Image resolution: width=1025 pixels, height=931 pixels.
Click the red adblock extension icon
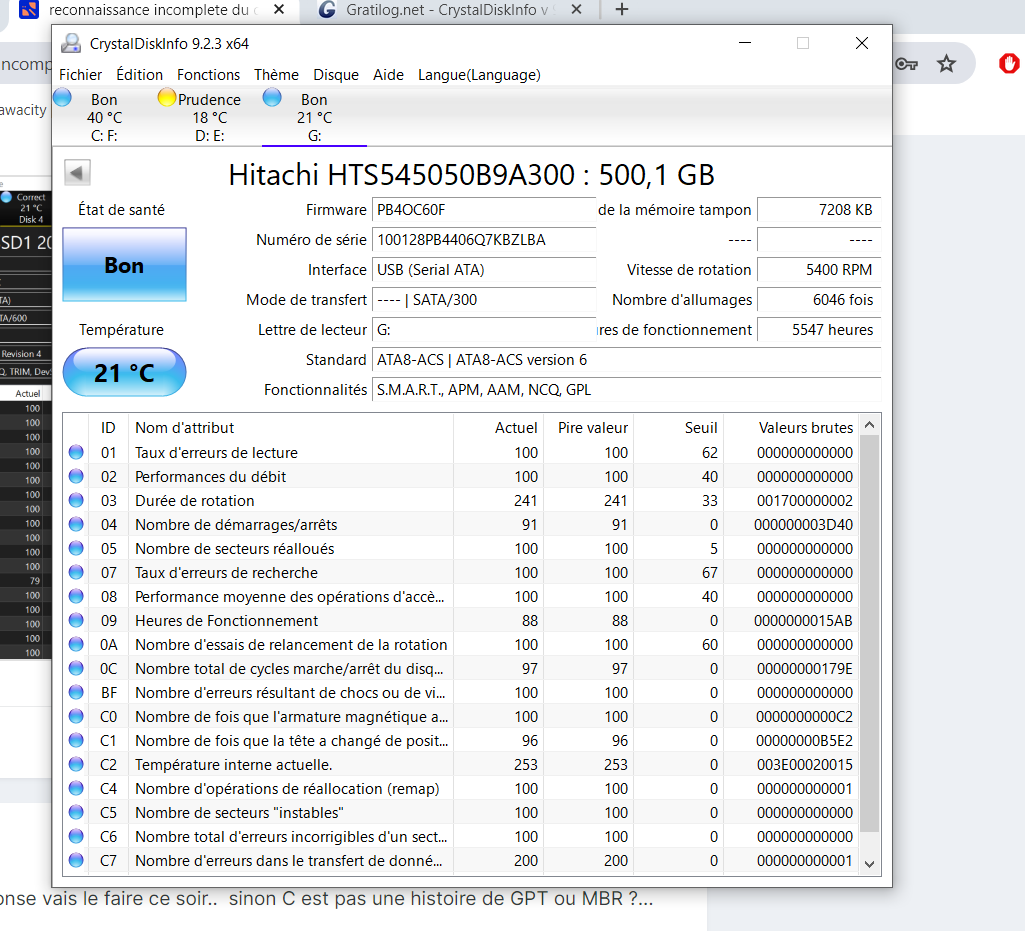[x=1009, y=63]
